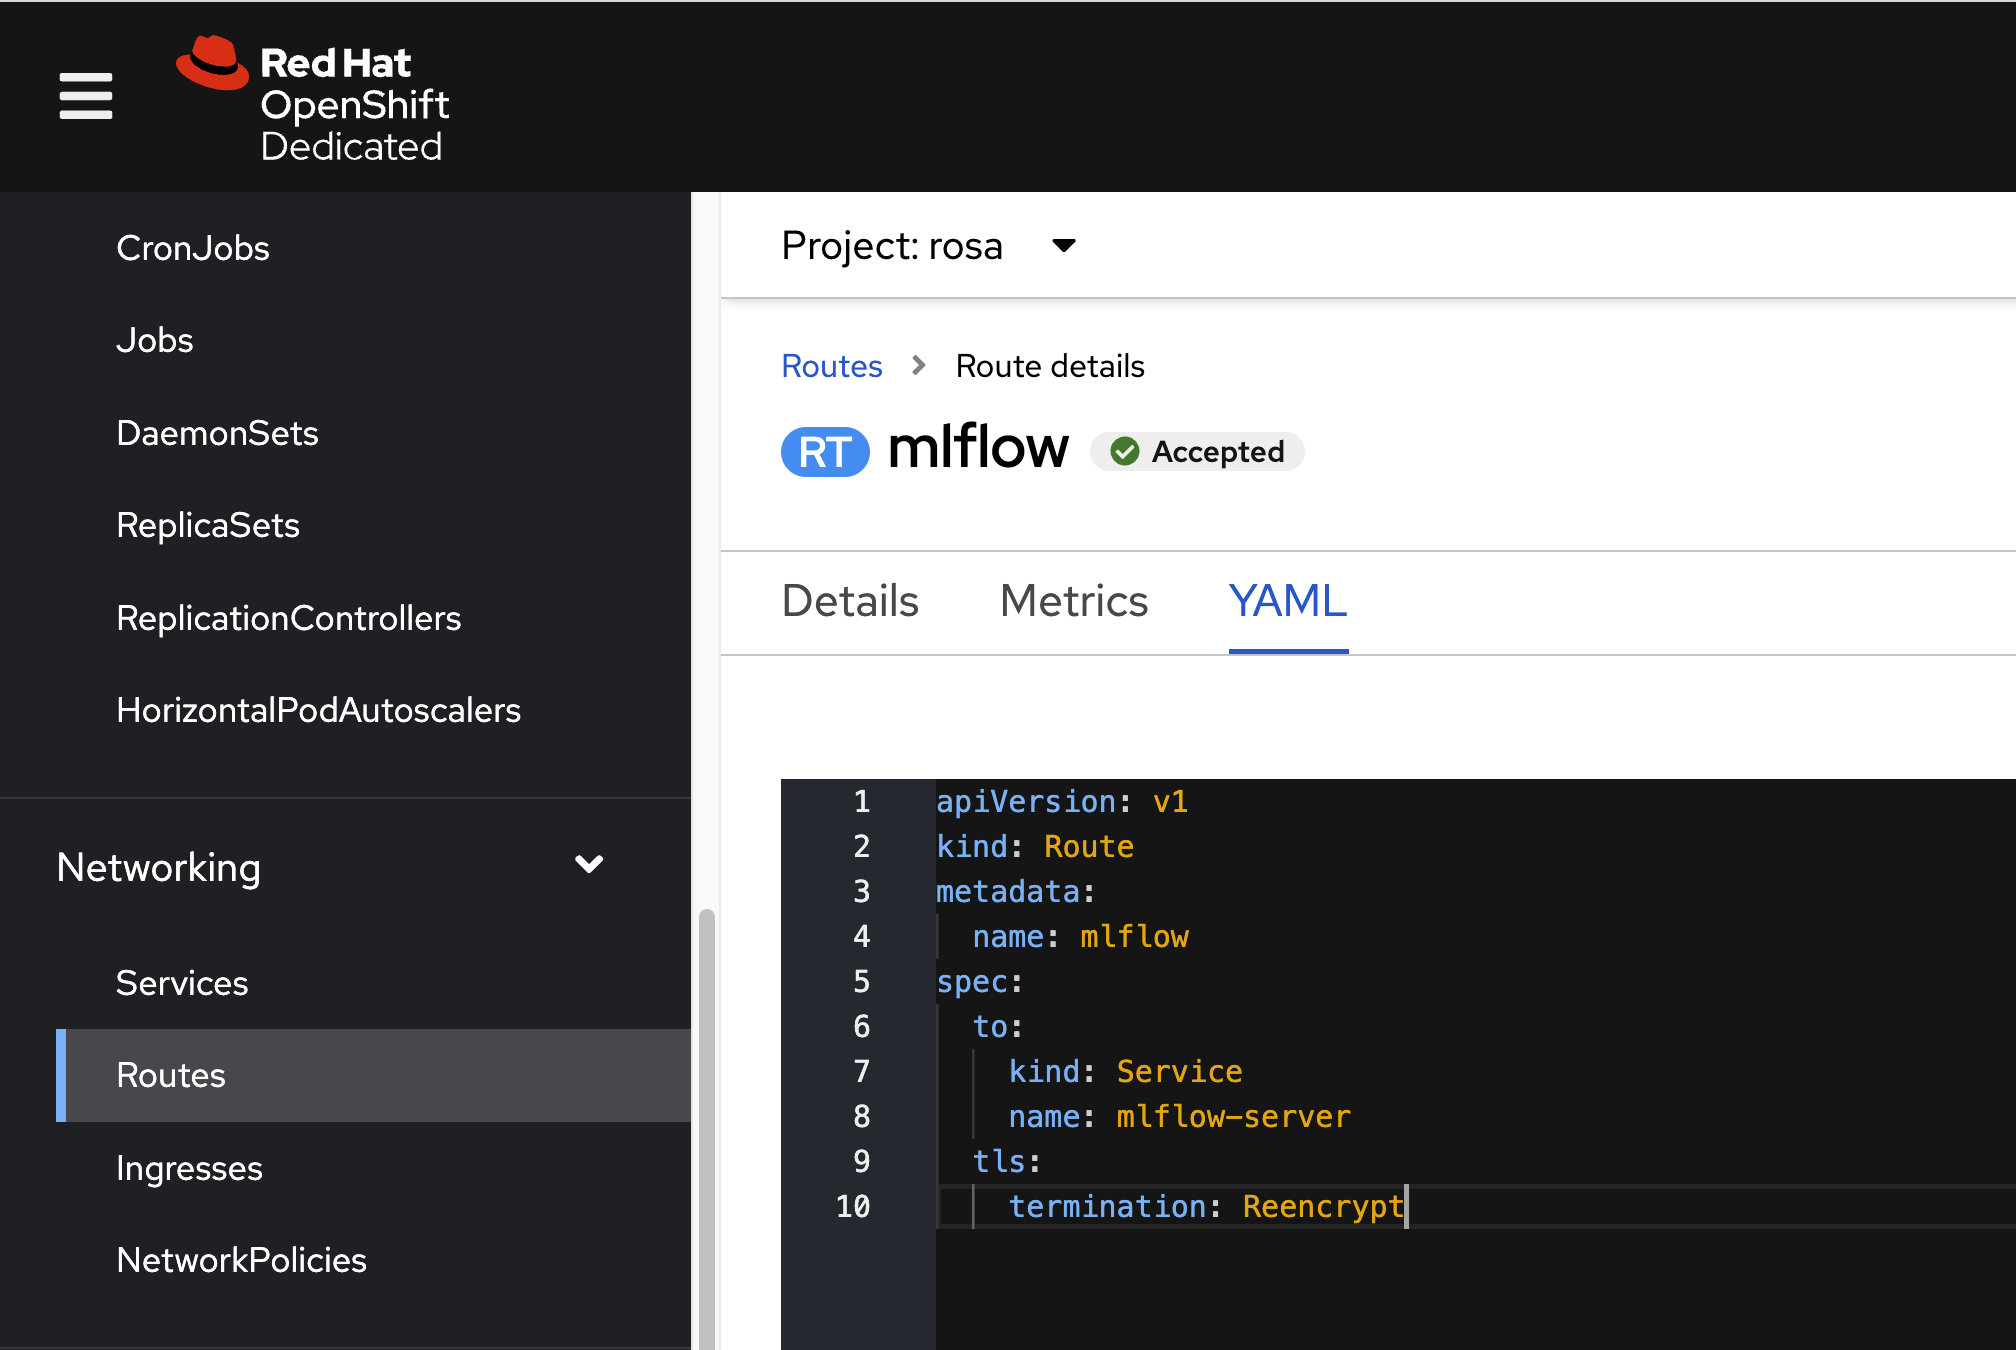Image resolution: width=2016 pixels, height=1350 pixels.
Task: Open HorizontalPodAutoscalers in the sidebar
Action: pos(318,710)
